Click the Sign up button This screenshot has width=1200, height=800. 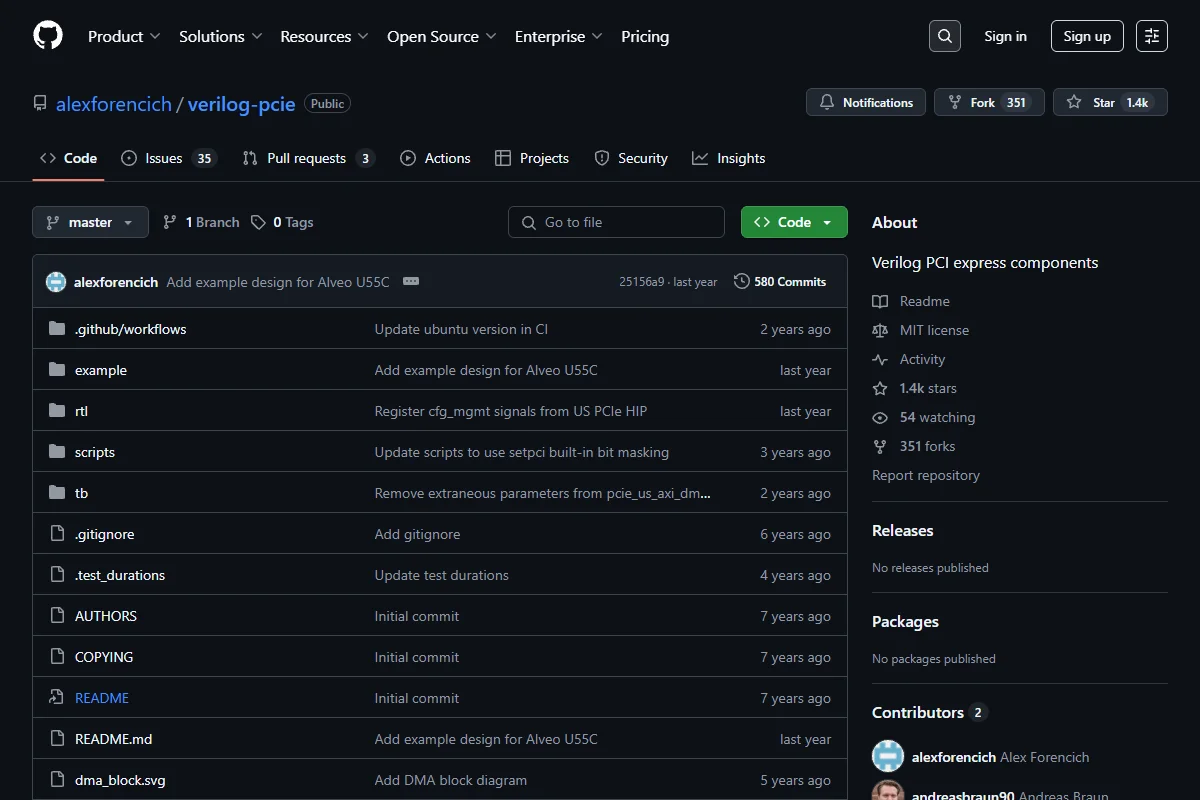coord(1087,36)
